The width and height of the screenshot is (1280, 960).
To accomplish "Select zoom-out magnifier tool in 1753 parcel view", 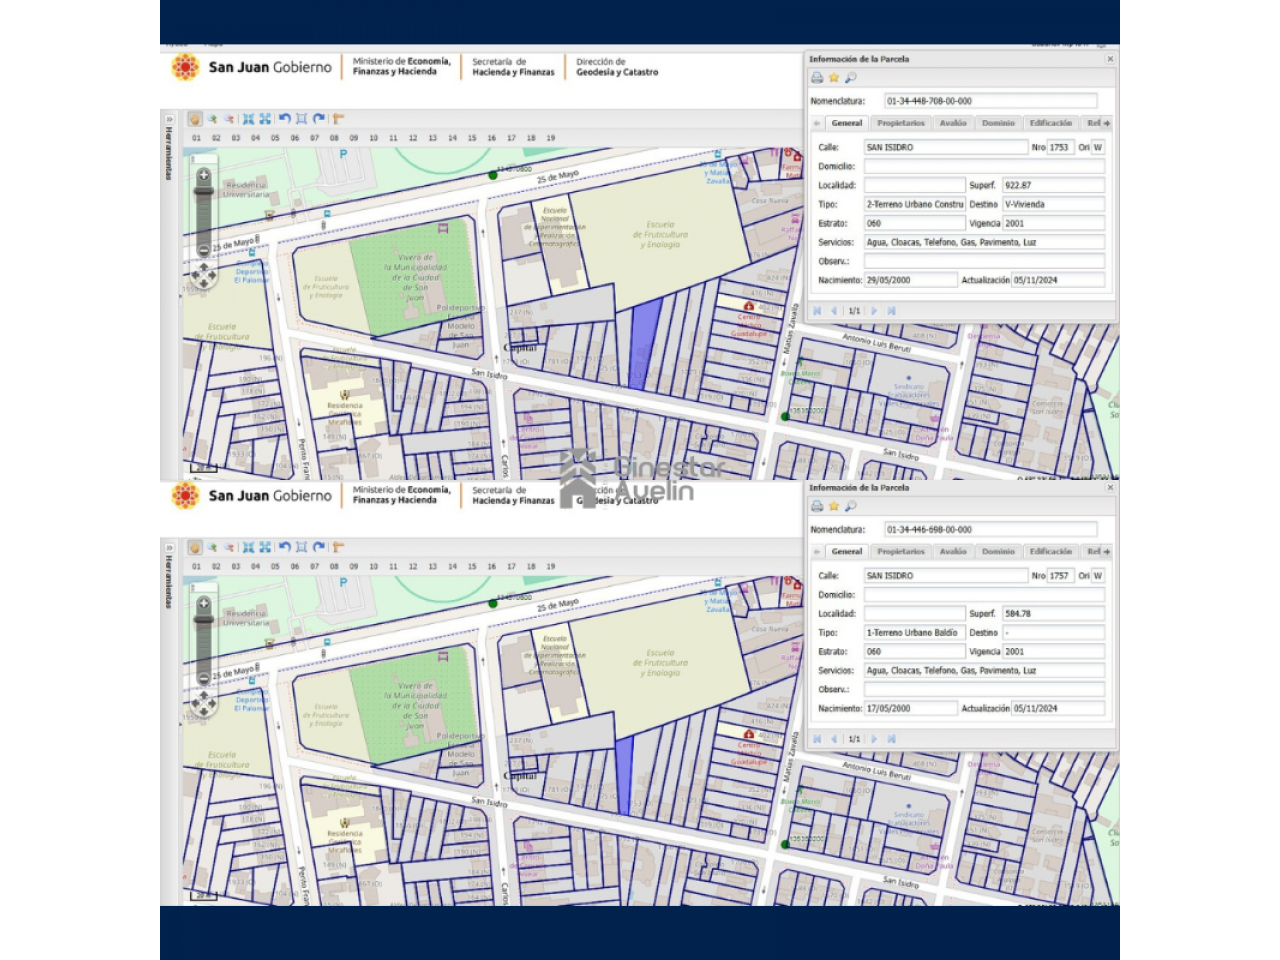I will coord(229,119).
